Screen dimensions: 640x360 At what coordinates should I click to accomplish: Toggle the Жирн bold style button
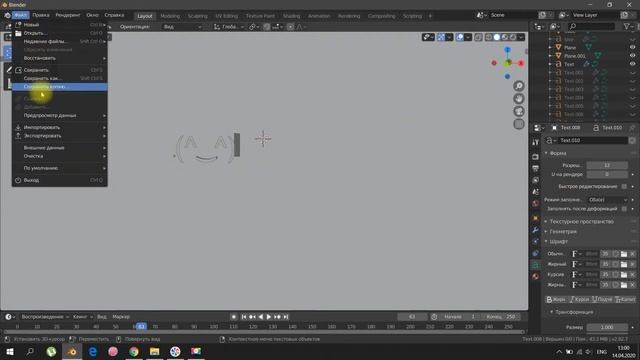coord(556,299)
